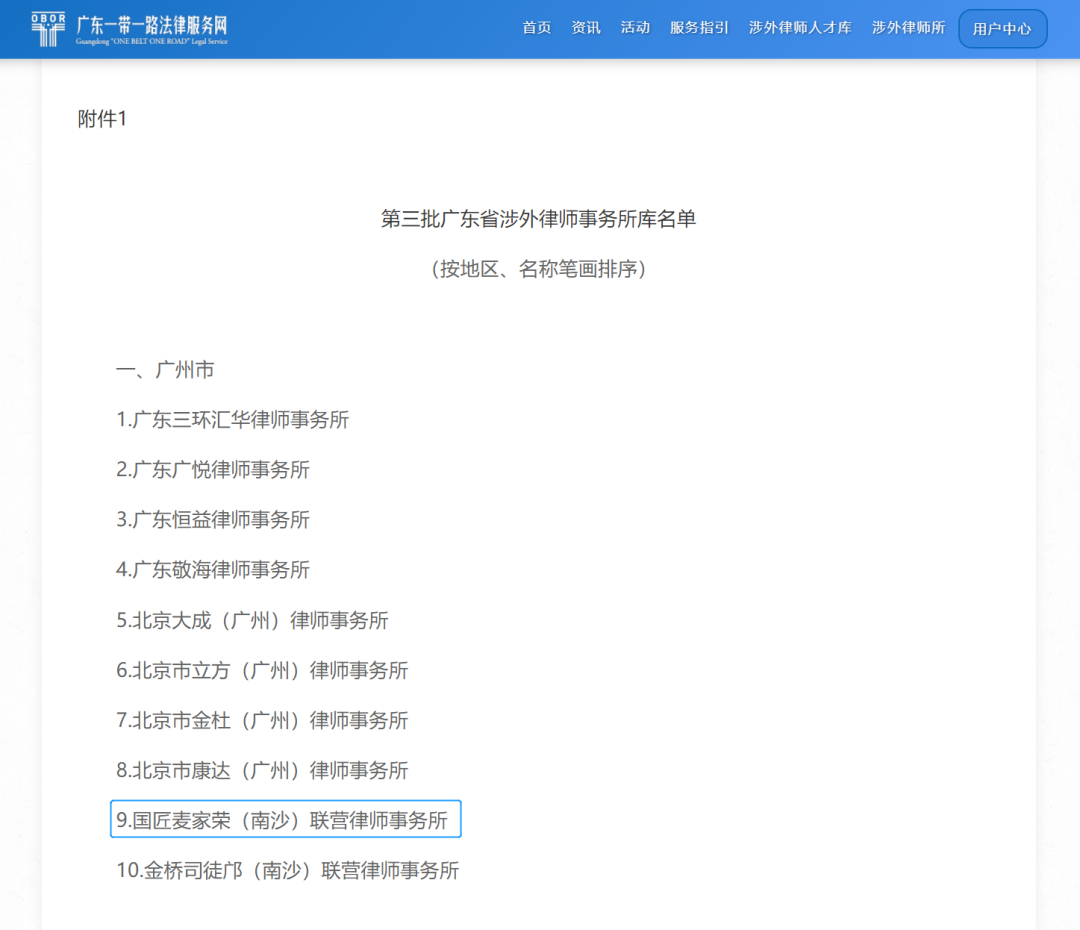Go to 首页 in navigation
Viewport: 1080px width, 930px height.
[537, 28]
